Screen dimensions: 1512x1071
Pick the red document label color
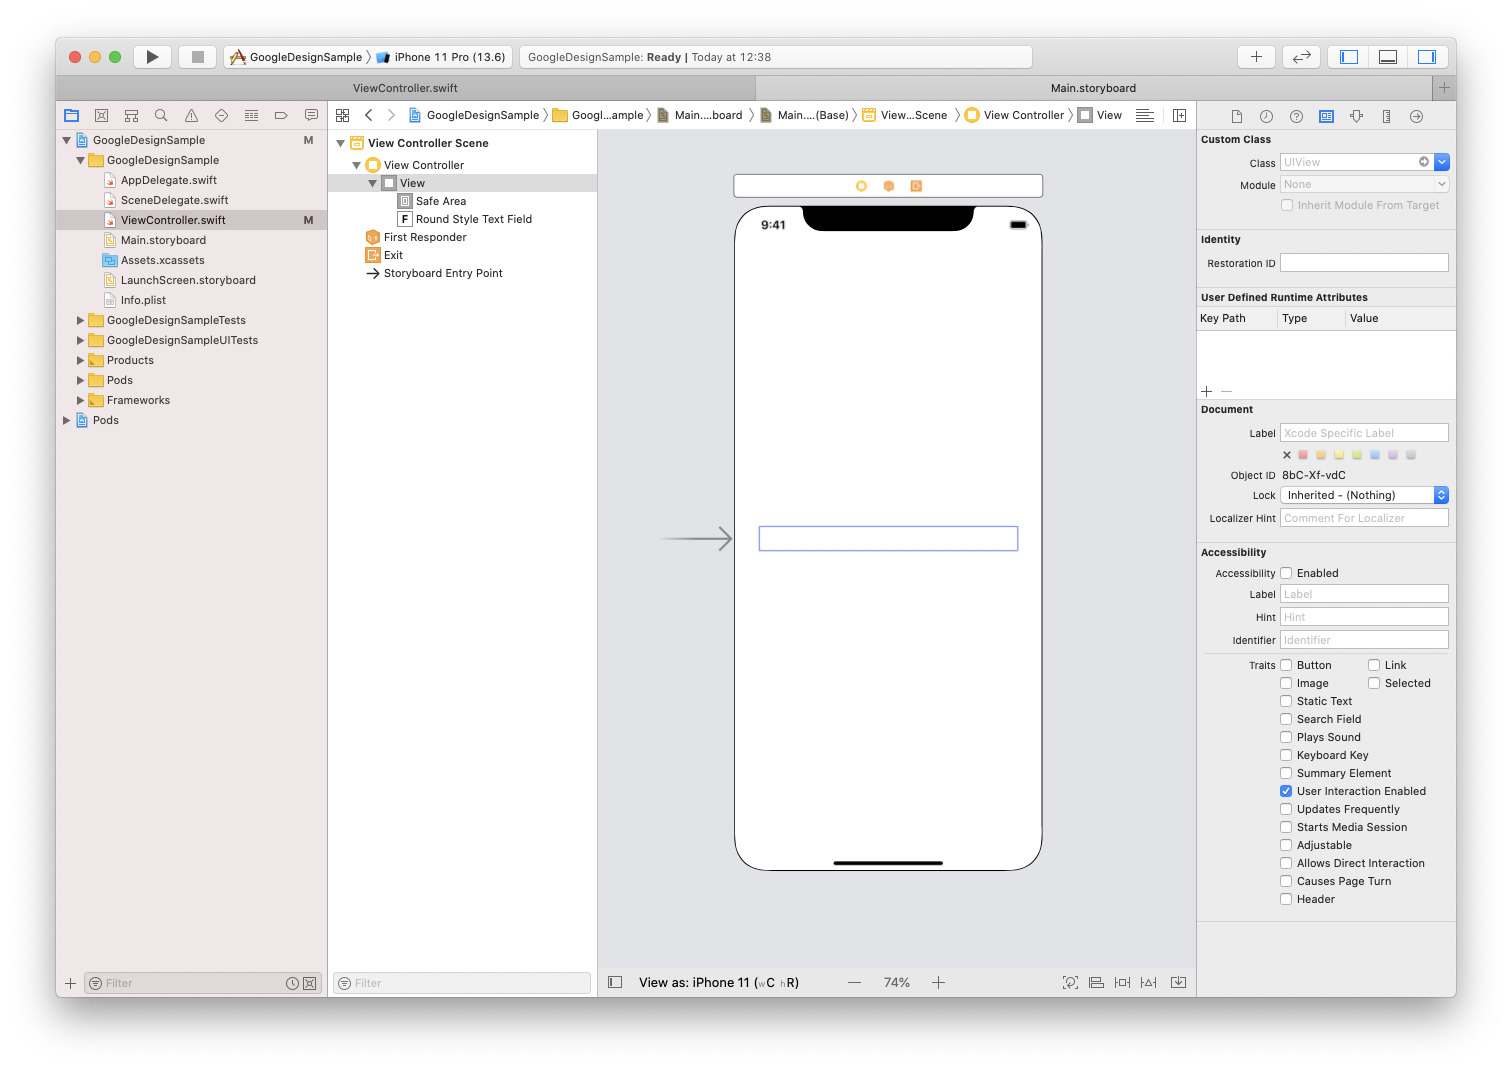1303,454
